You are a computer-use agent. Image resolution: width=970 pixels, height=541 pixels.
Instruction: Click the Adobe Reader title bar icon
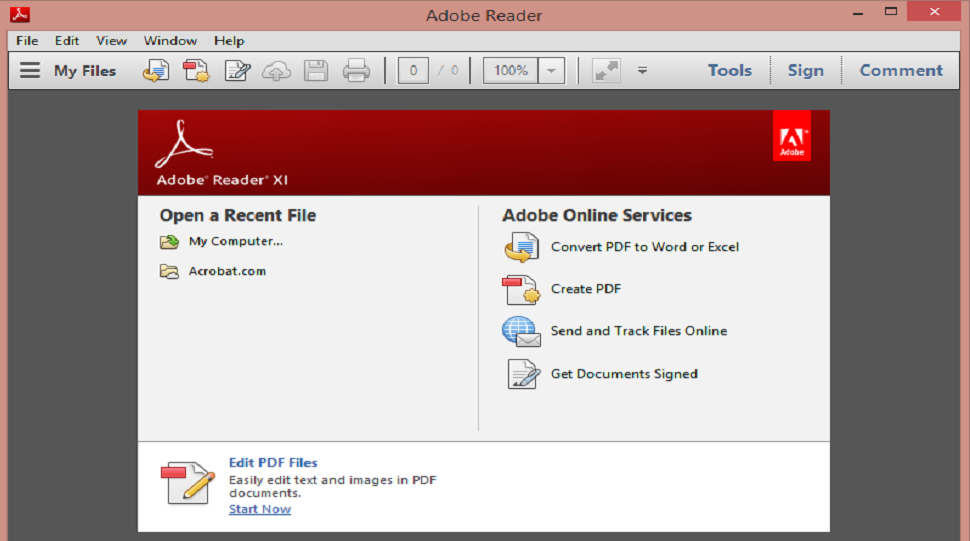pyautogui.click(x=20, y=14)
